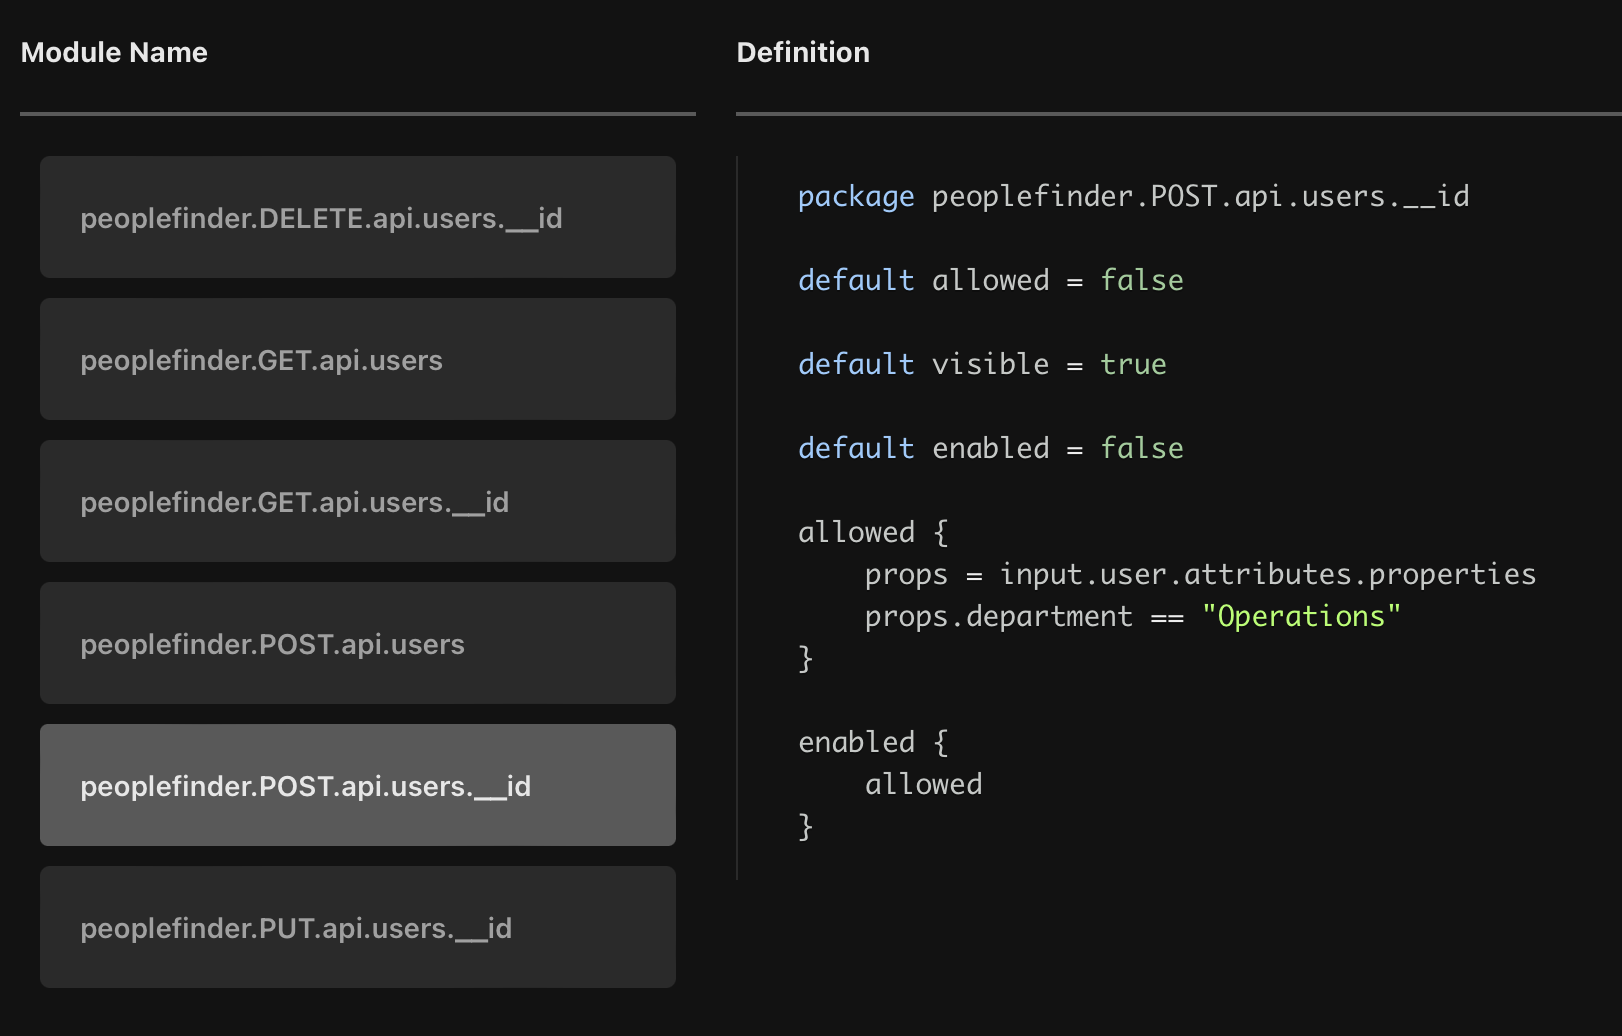Click the input.user.attributes.properties expression

(x=1267, y=575)
